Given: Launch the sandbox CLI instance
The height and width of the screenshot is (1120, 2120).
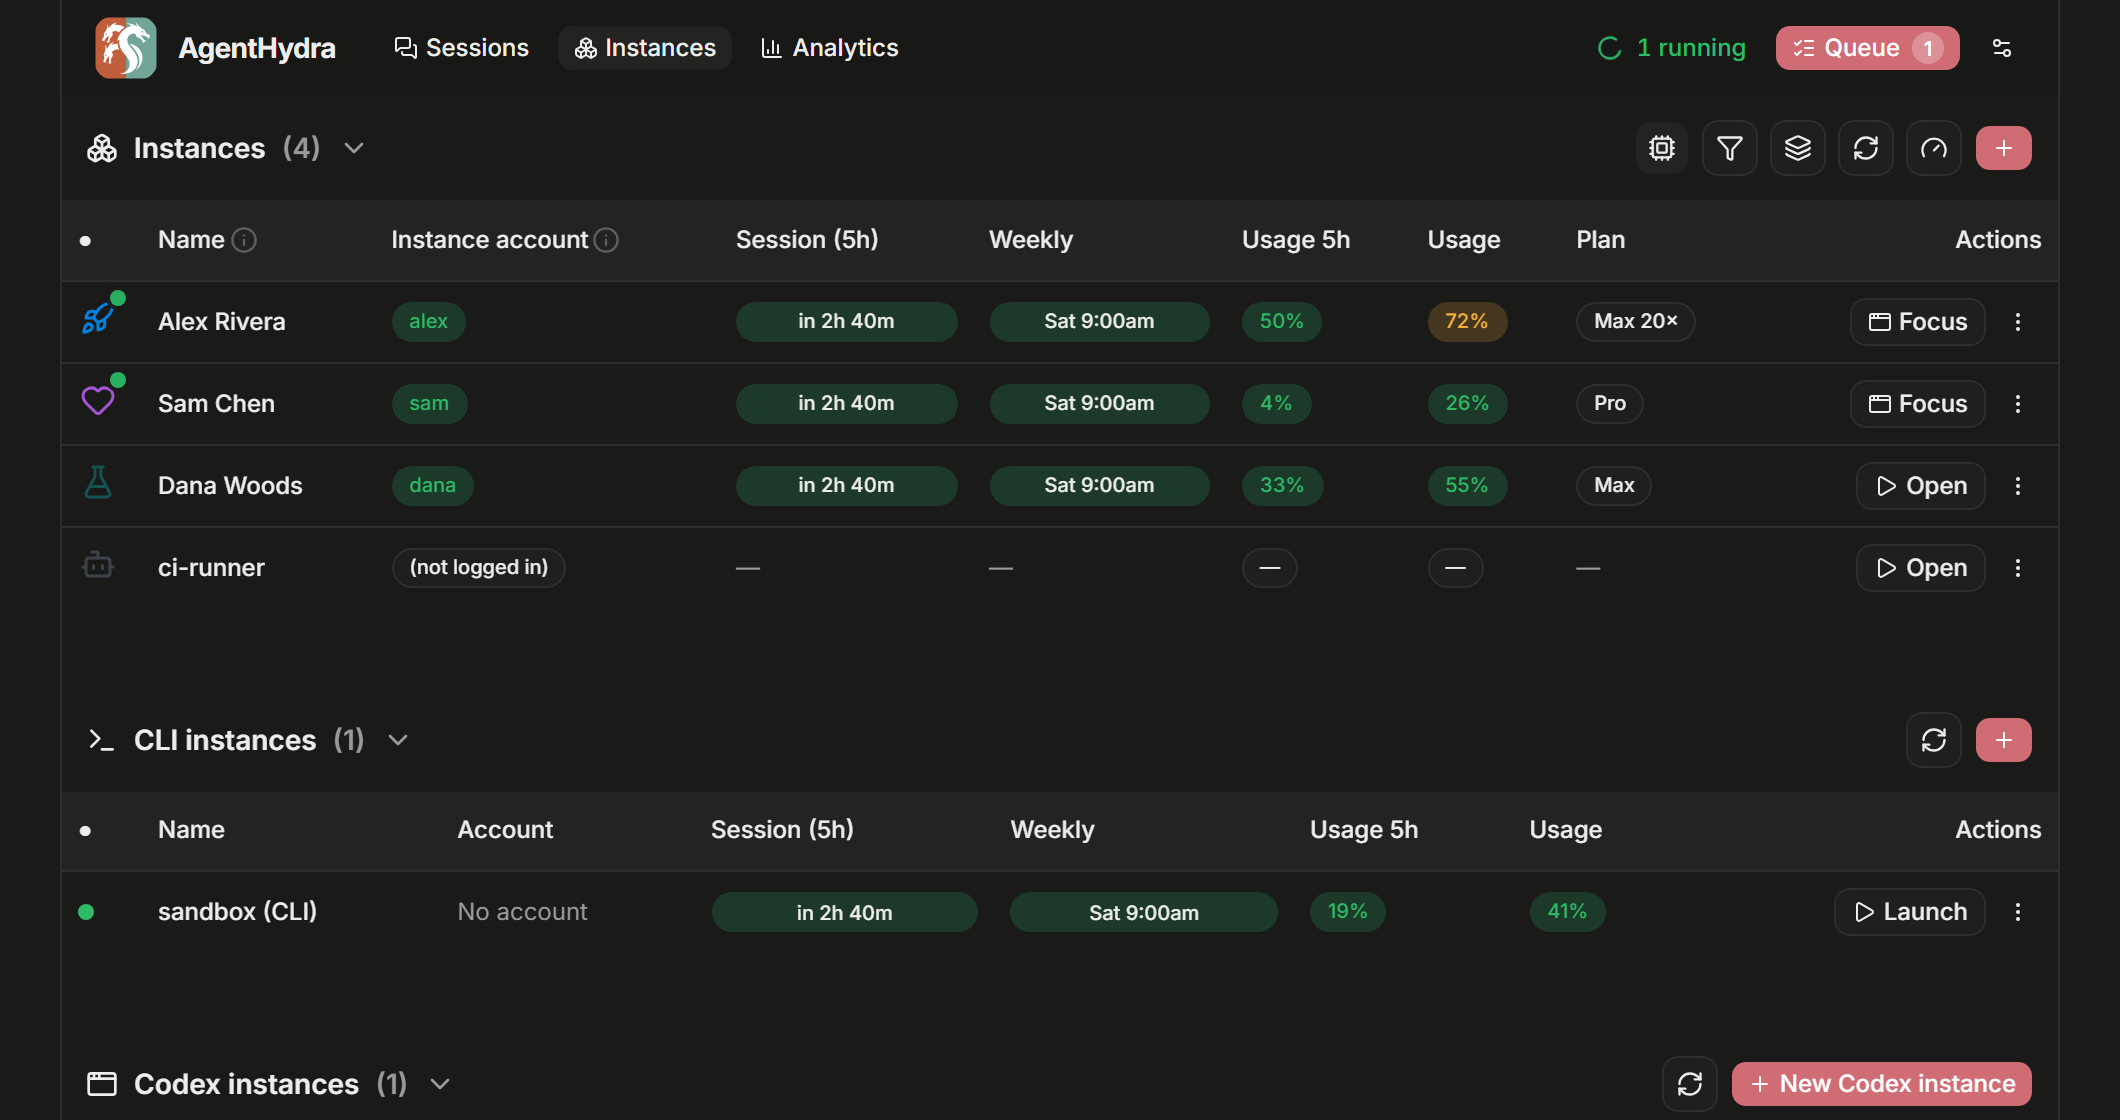Looking at the screenshot, I should tap(1910, 912).
